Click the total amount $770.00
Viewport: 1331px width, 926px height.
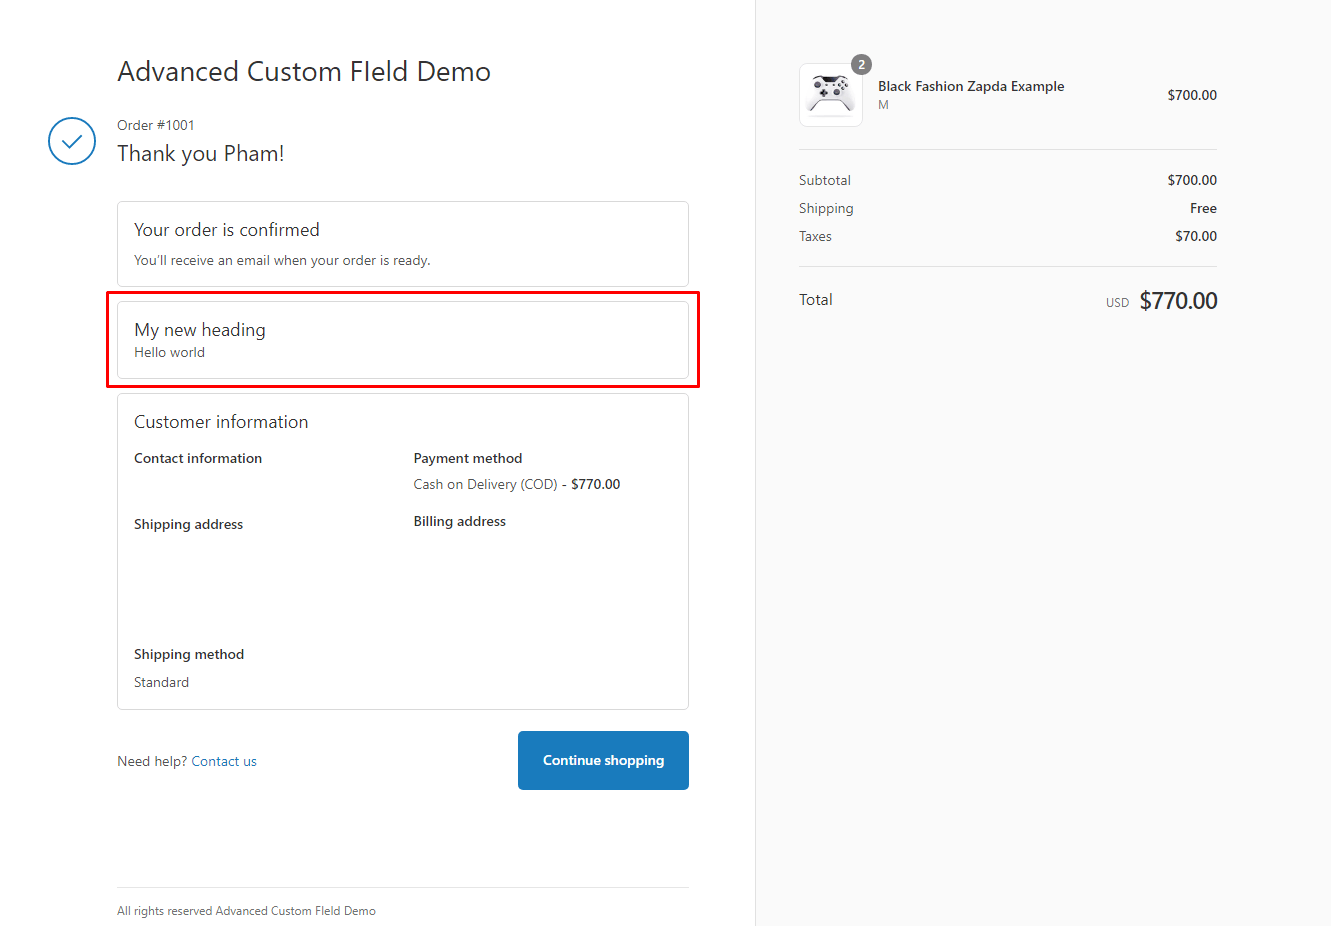click(1178, 301)
